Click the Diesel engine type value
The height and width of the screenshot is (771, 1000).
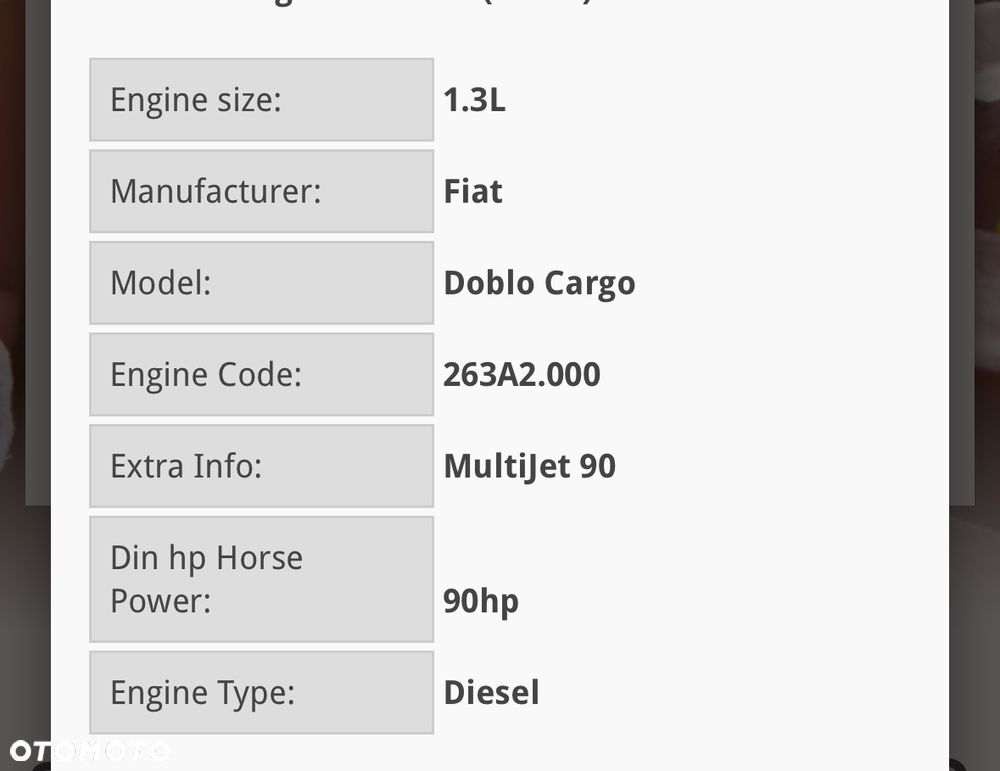click(x=491, y=693)
